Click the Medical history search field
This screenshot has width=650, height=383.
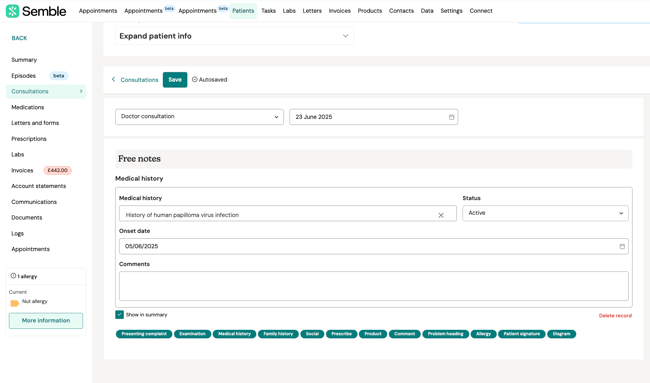point(288,213)
